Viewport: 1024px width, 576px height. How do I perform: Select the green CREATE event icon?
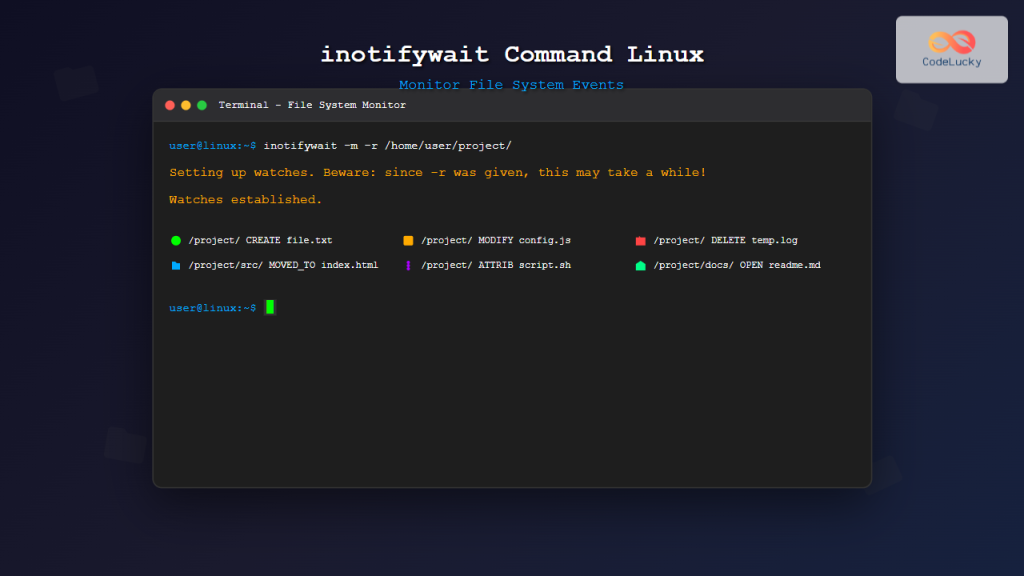(176, 240)
